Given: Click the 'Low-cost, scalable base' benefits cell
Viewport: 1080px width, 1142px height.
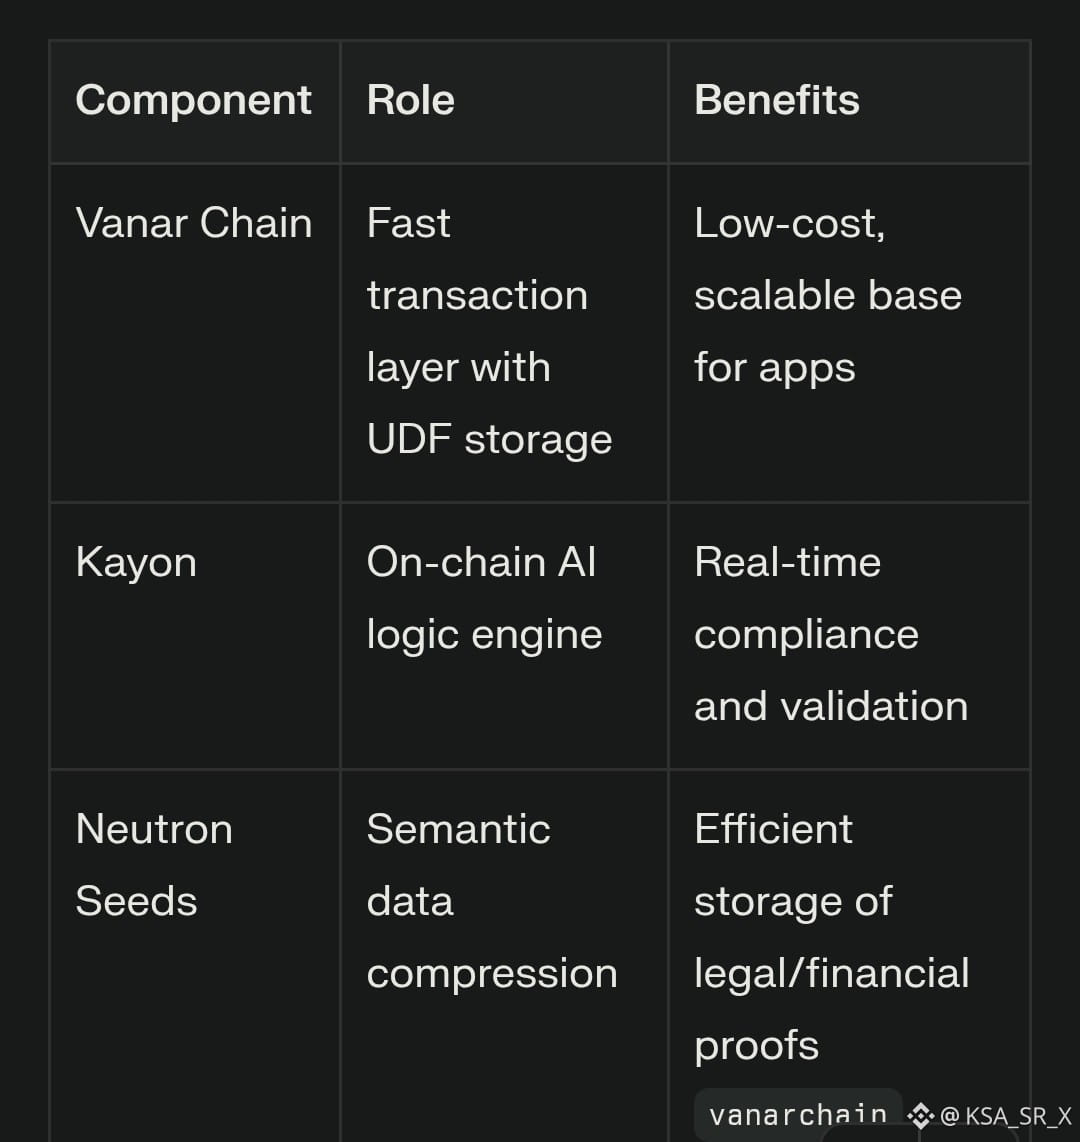Looking at the screenshot, I should (828, 295).
